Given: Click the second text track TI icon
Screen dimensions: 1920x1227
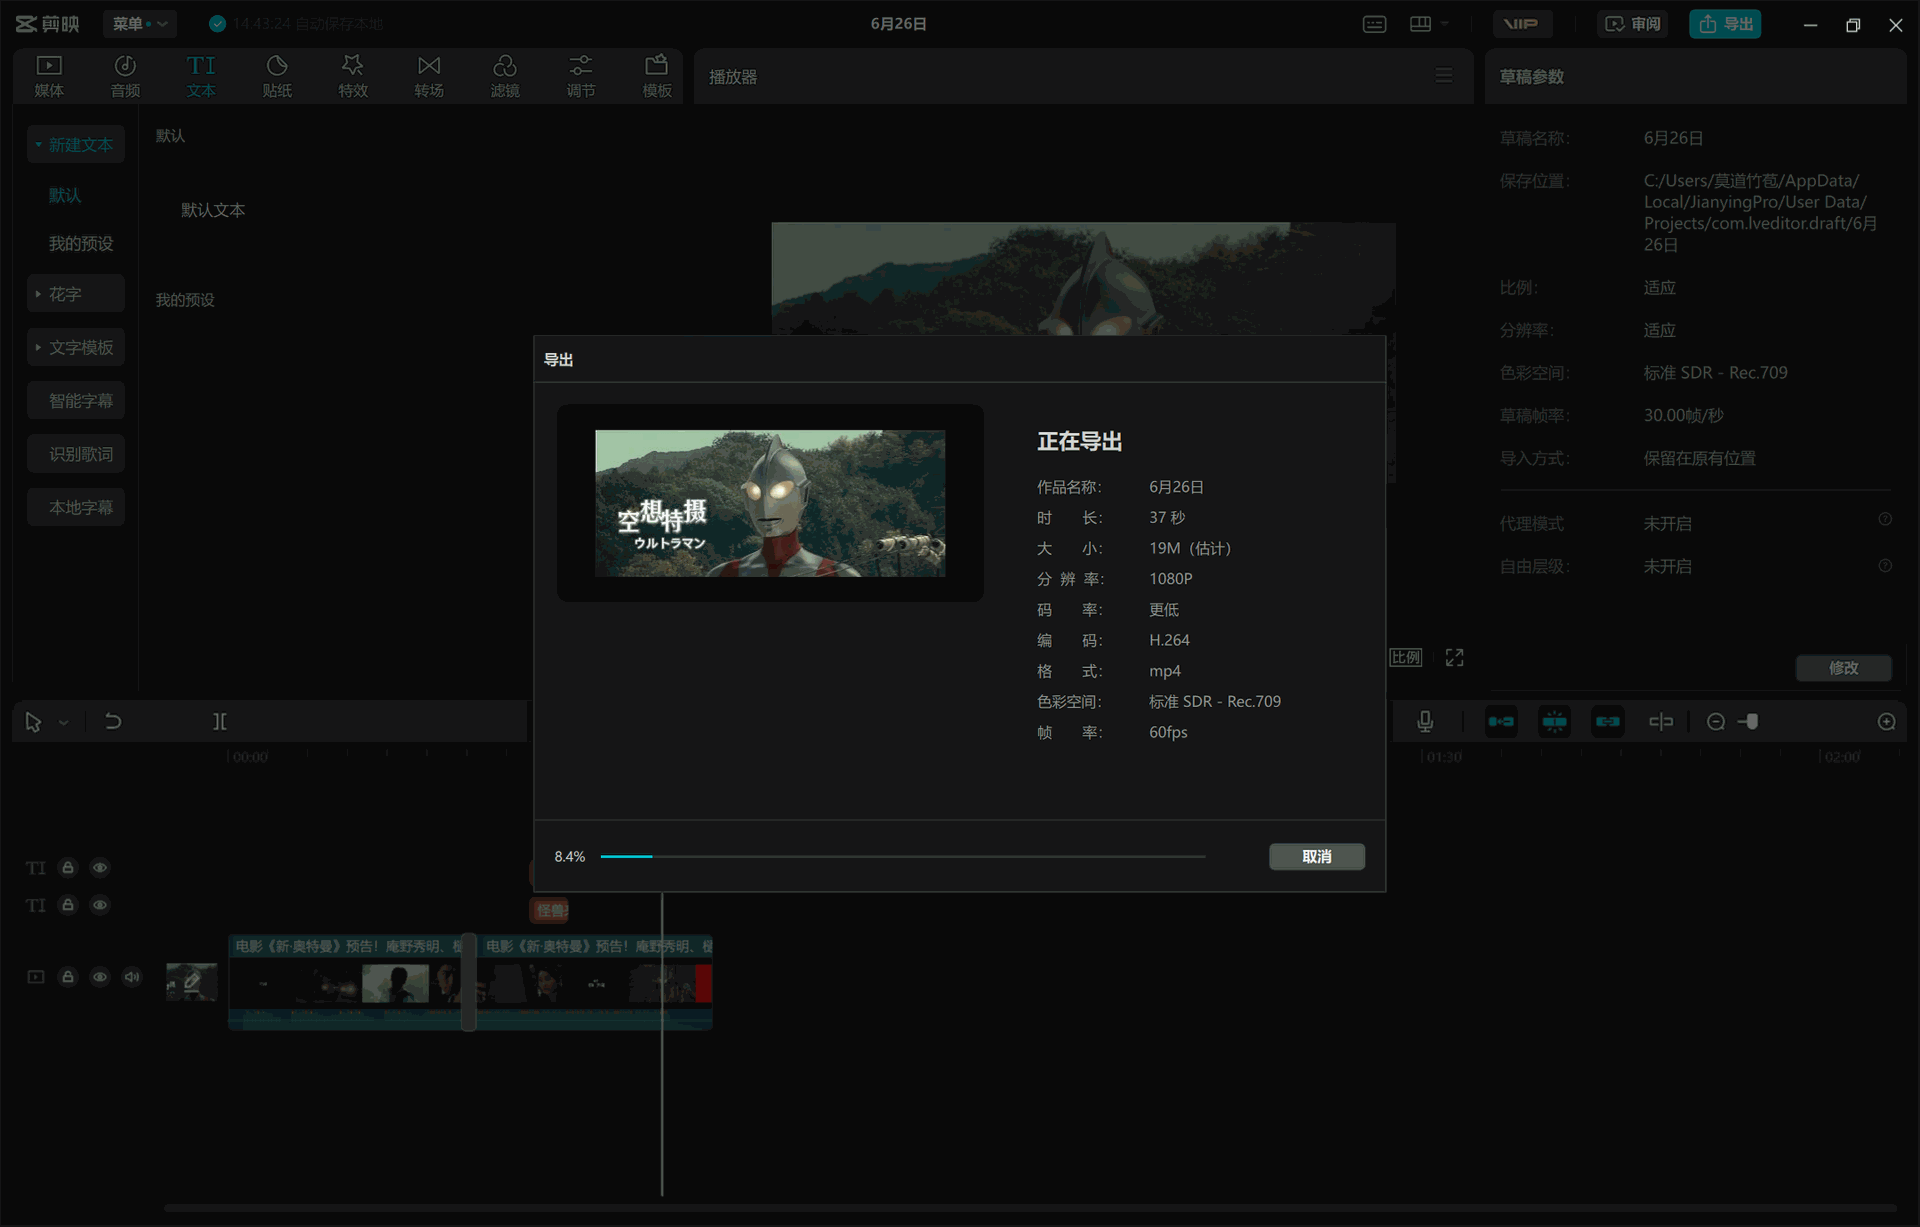Looking at the screenshot, I should 36,905.
